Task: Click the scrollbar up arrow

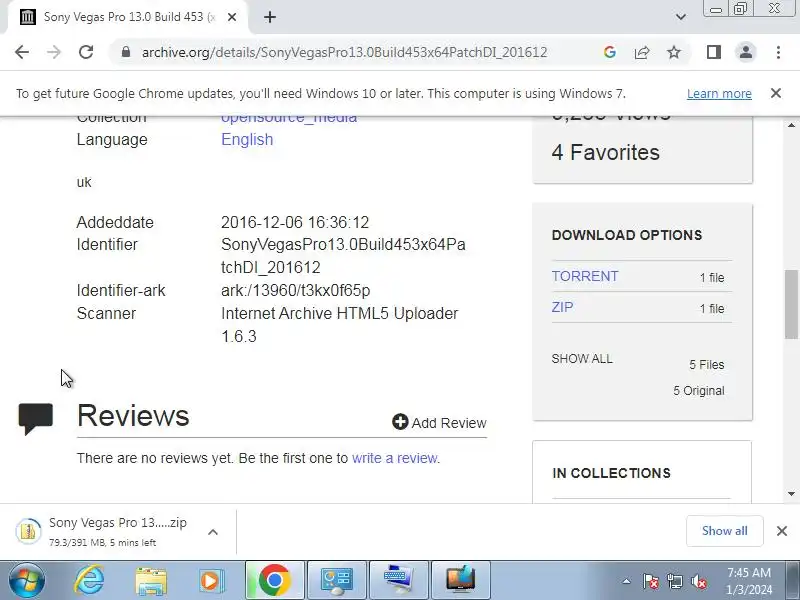Action: point(791,125)
